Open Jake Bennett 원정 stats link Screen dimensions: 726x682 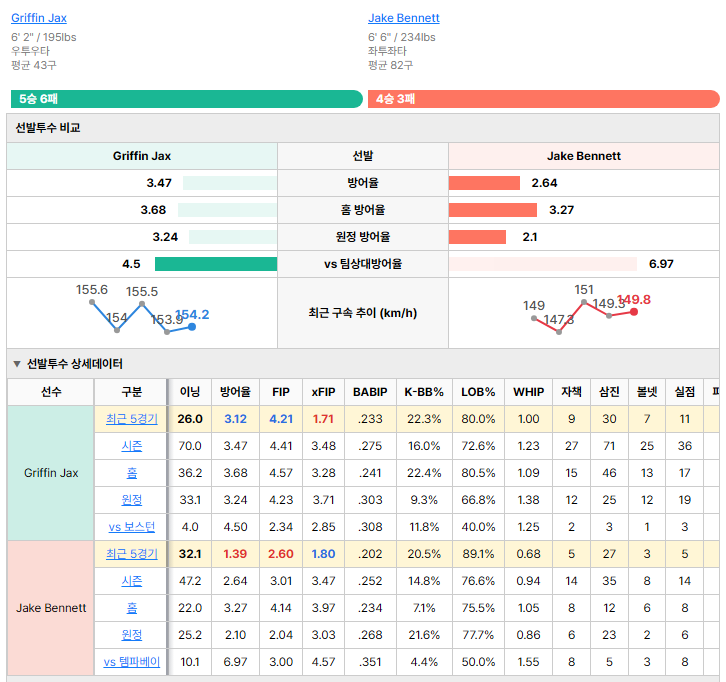131,635
